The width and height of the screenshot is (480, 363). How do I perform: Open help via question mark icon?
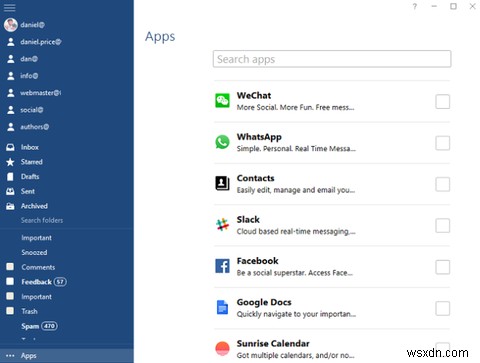click(x=415, y=6)
